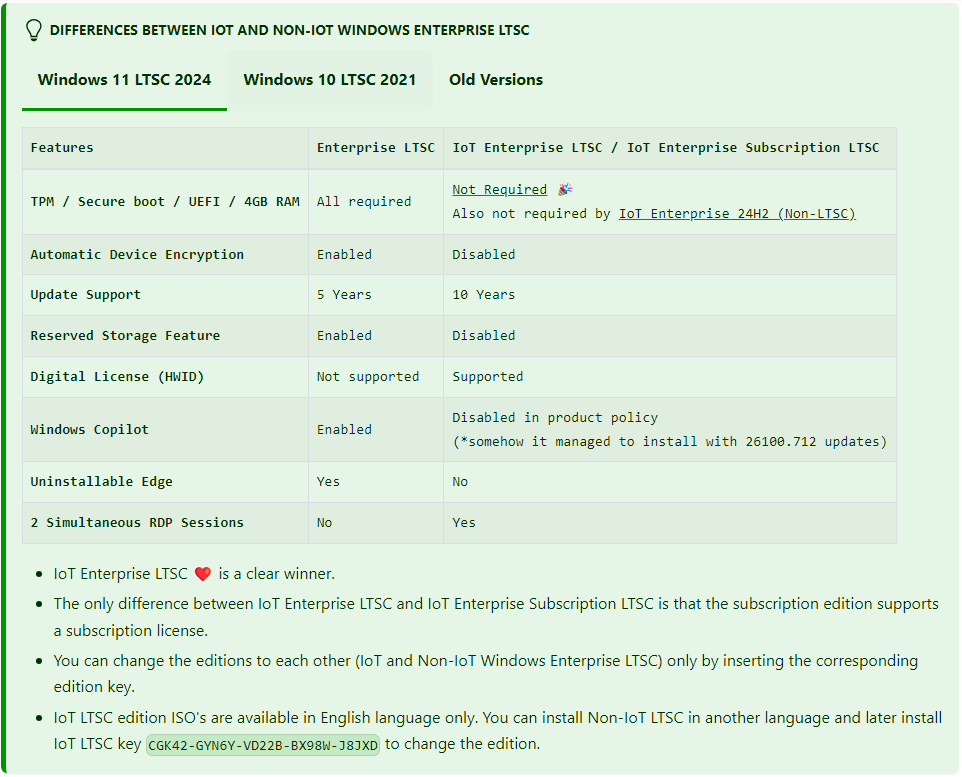Click the Features column header
Screen dimensions: 962x777
coord(62,148)
